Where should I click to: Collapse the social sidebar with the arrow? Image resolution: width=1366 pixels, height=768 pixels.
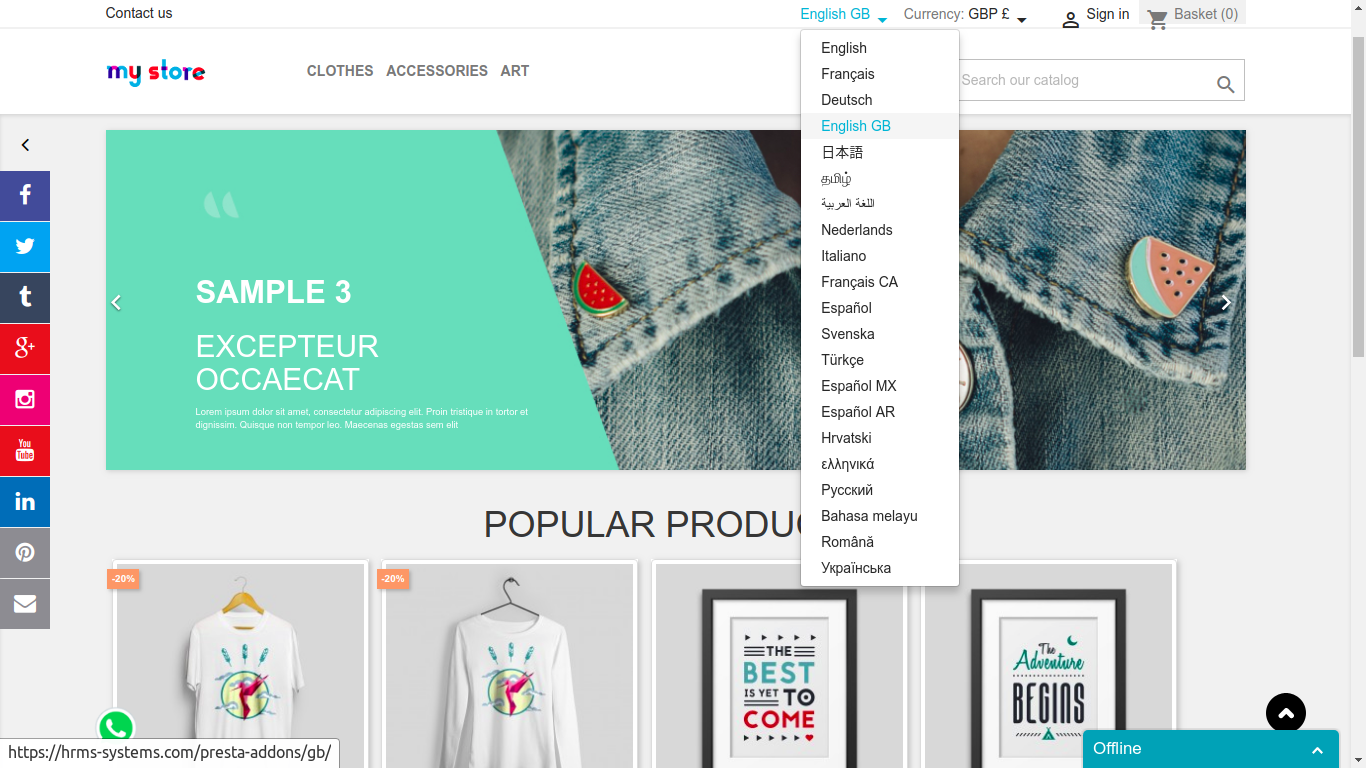pos(25,145)
